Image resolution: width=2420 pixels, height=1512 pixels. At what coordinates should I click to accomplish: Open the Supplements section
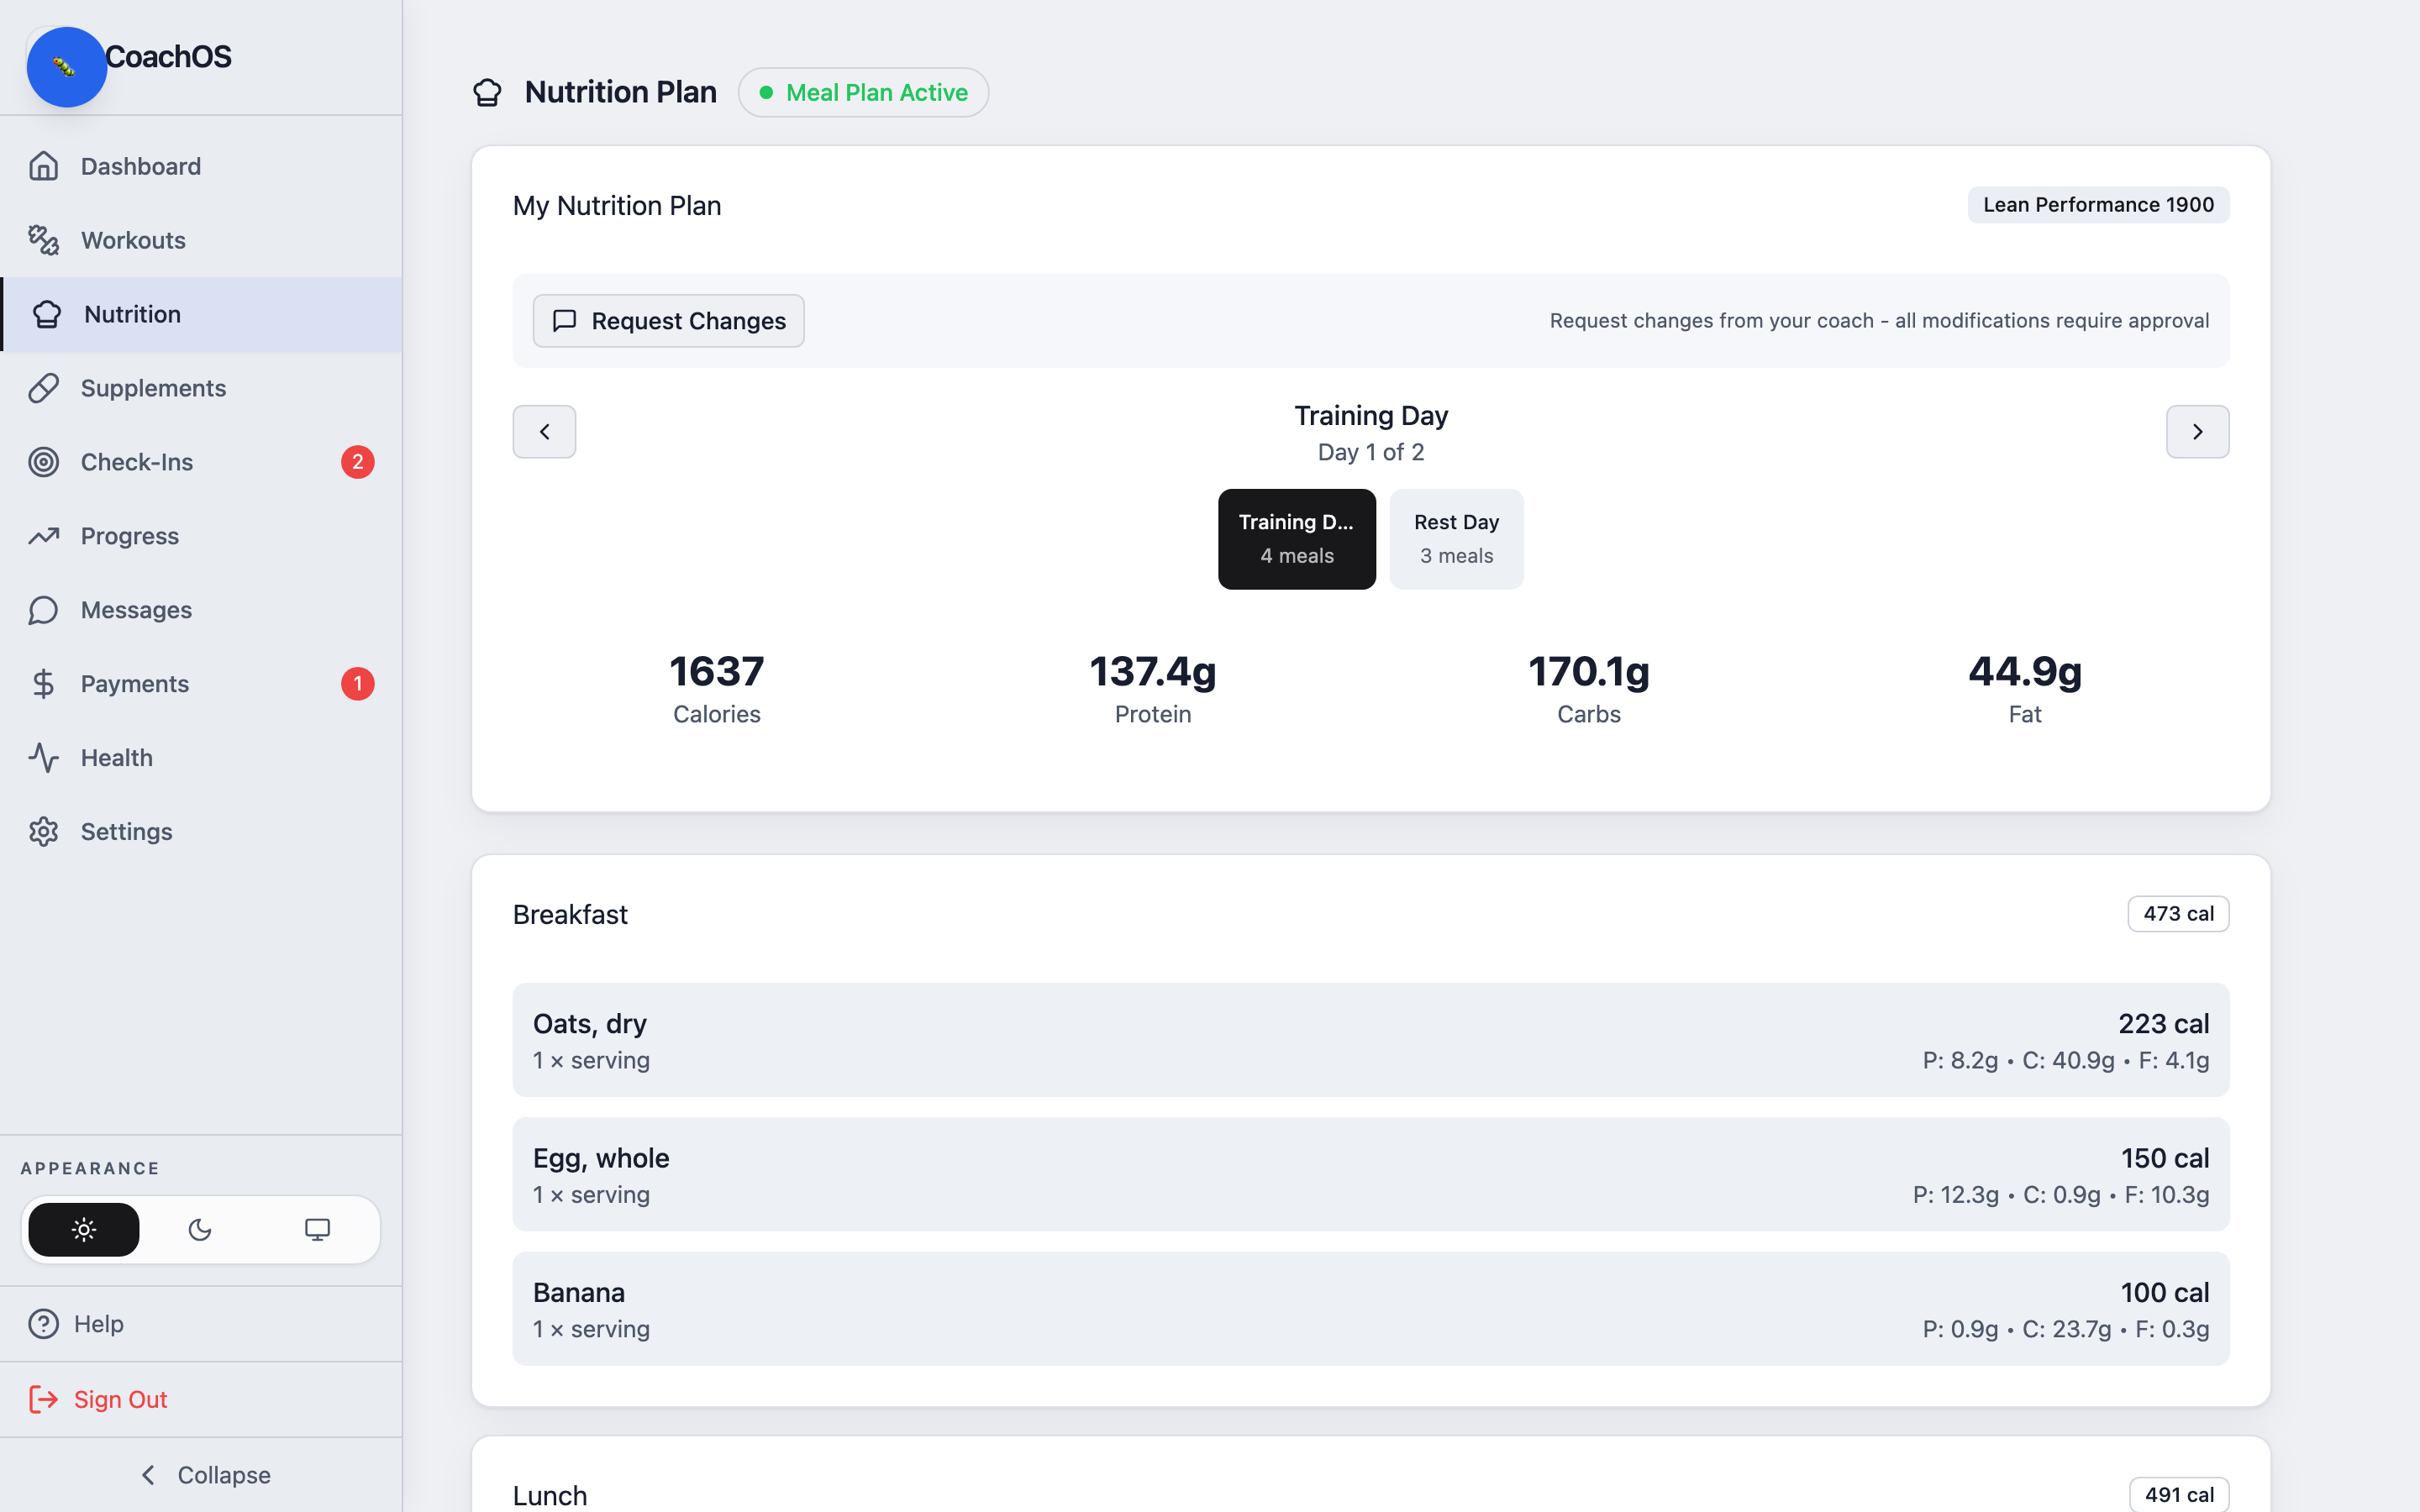pyautogui.click(x=201, y=388)
